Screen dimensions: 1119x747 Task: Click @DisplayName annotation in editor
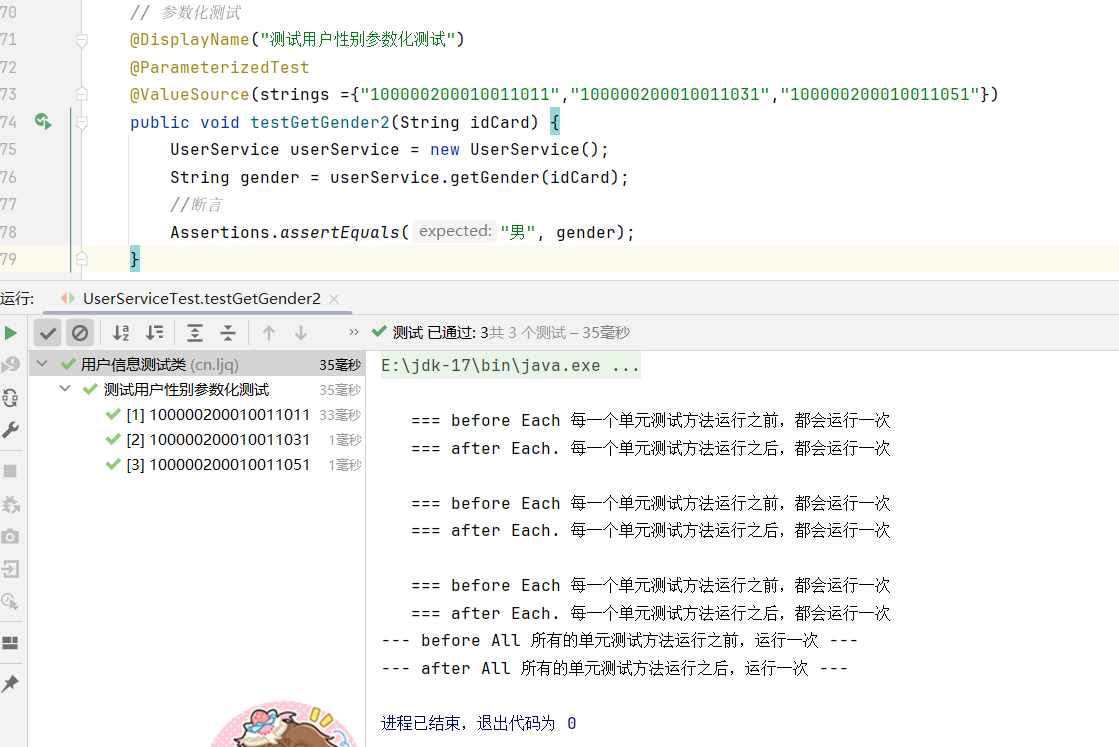click(189, 39)
